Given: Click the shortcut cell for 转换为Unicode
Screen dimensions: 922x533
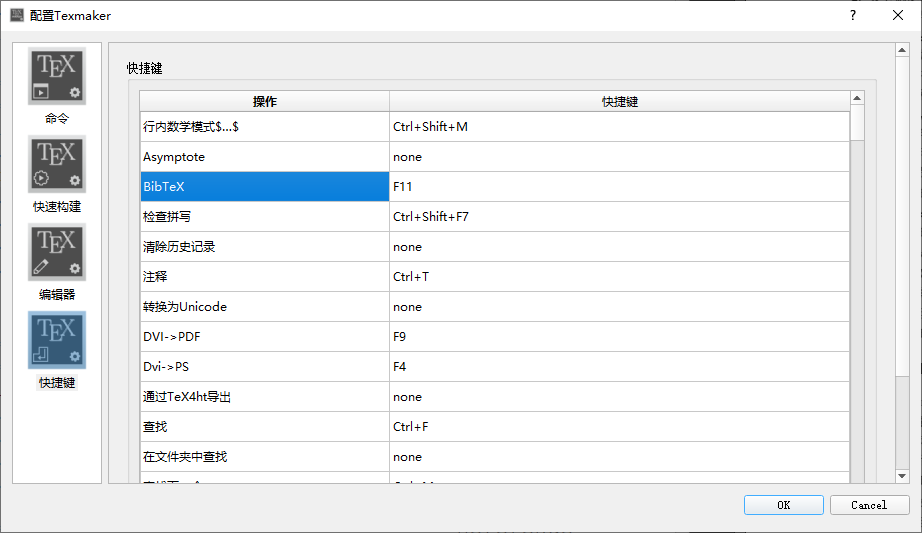Looking at the screenshot, I should click(x=620, y=307).
